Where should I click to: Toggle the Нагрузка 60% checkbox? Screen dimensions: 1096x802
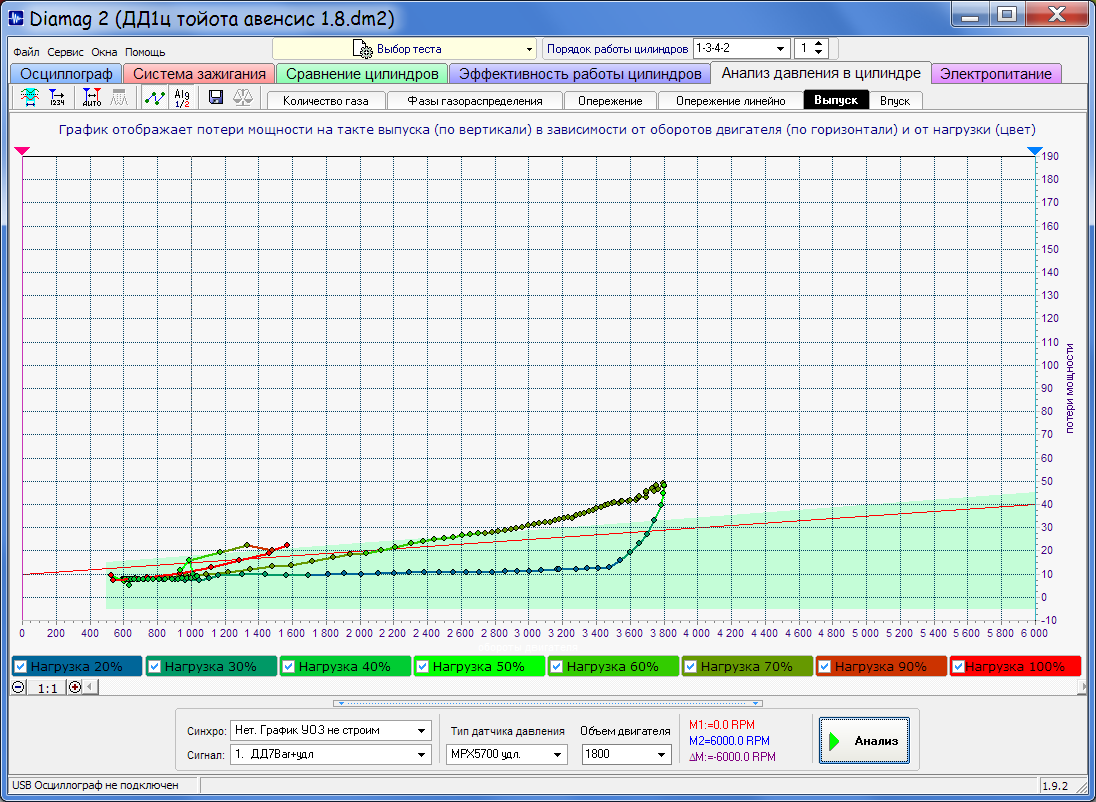coord(556,666)
